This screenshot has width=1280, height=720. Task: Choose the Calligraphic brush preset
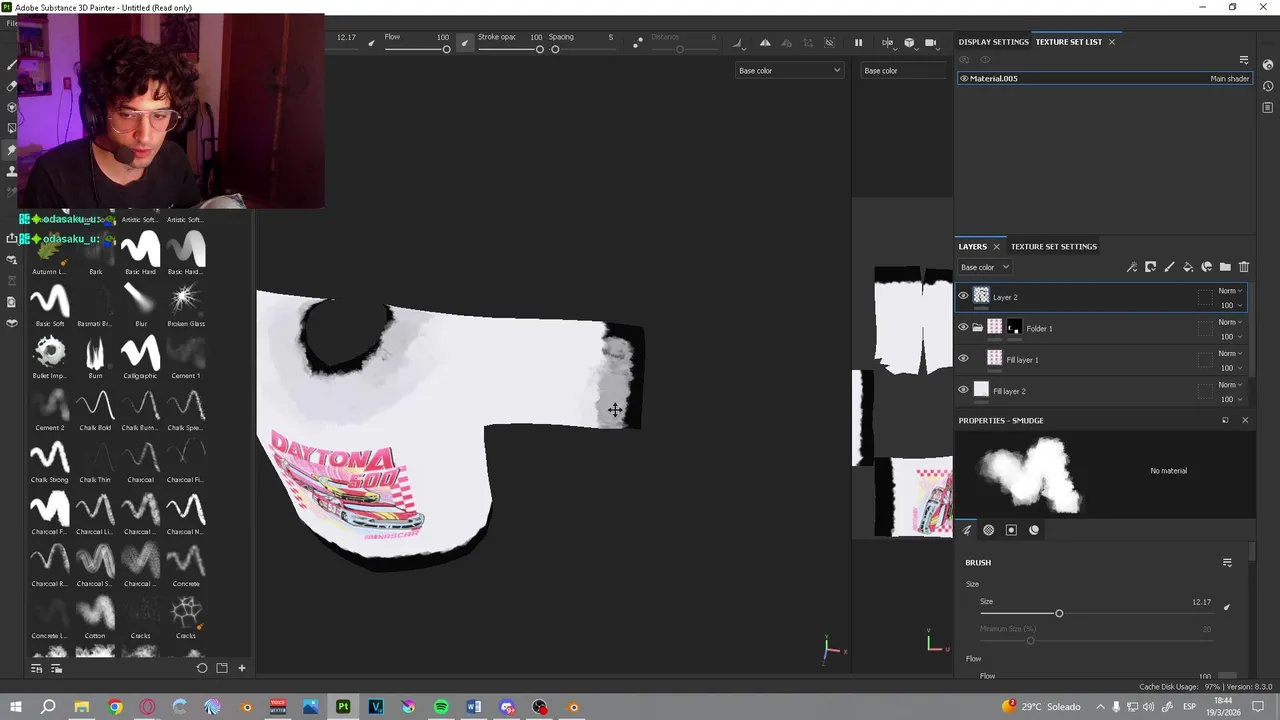click(x=140, y=356)
